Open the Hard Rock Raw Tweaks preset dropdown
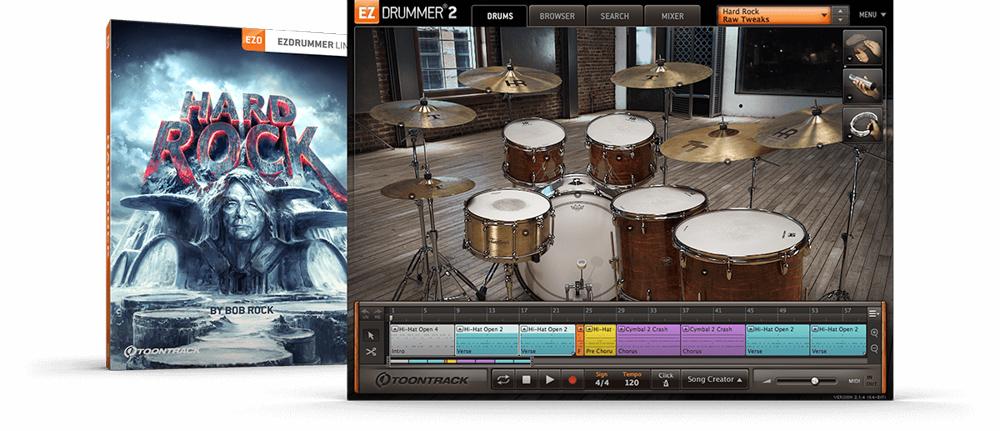The width and height of the screenshot is (1000, 431). tap(775, 15)
